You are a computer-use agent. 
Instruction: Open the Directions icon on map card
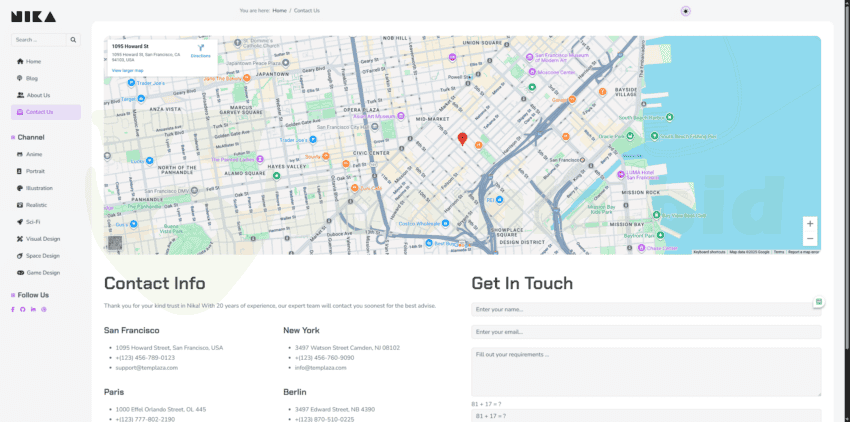tap(200, 49)
